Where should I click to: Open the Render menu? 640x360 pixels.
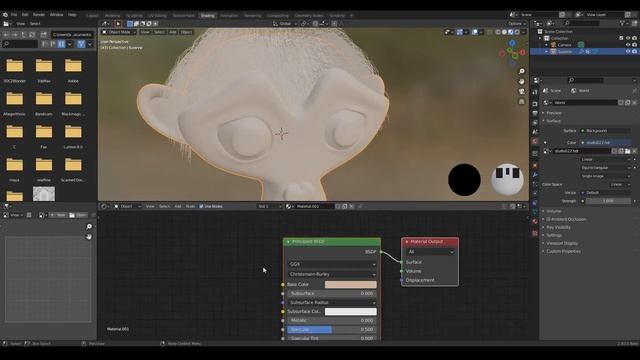39,14
